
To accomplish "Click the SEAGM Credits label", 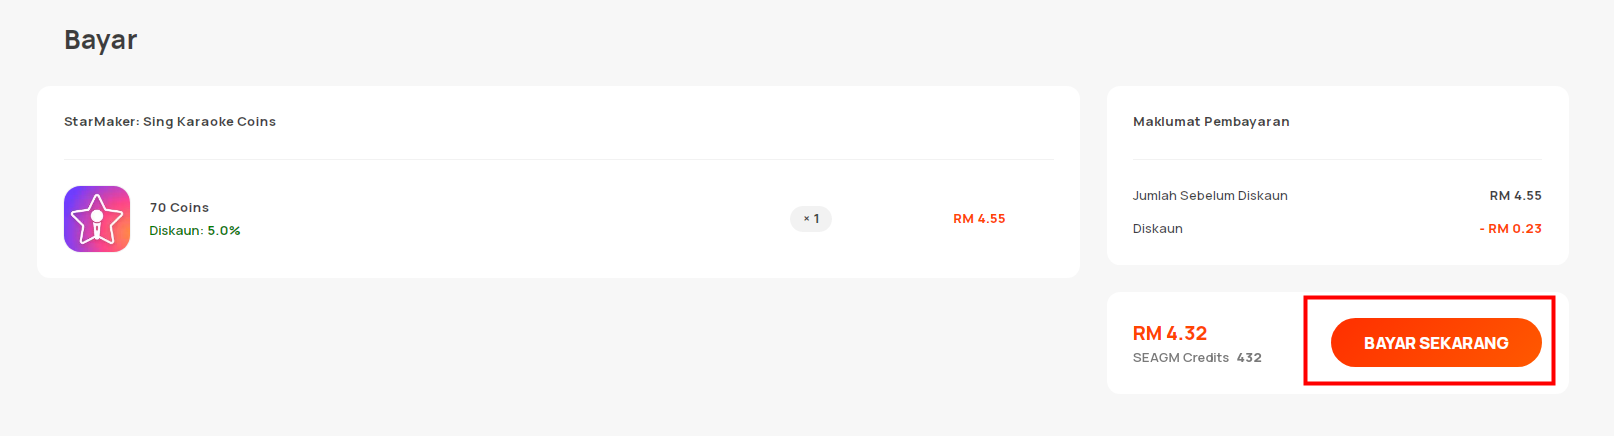I will click(1180, 358).
